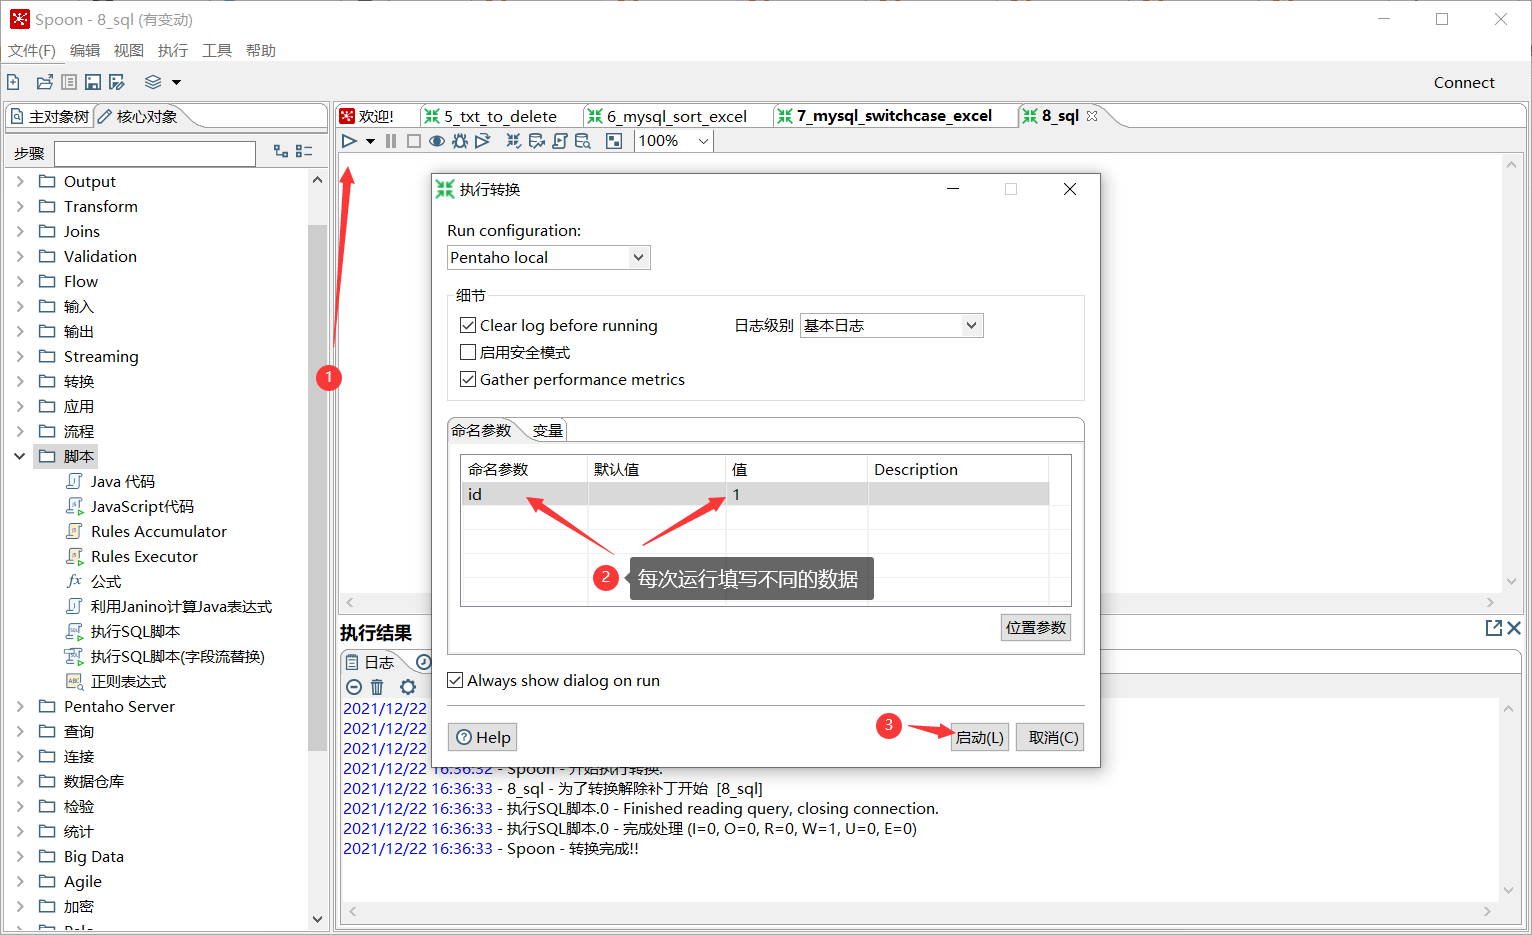Open a file using the open-folder icon
This screenshot has height=935, width=1532.
click(x=44, y=82)
